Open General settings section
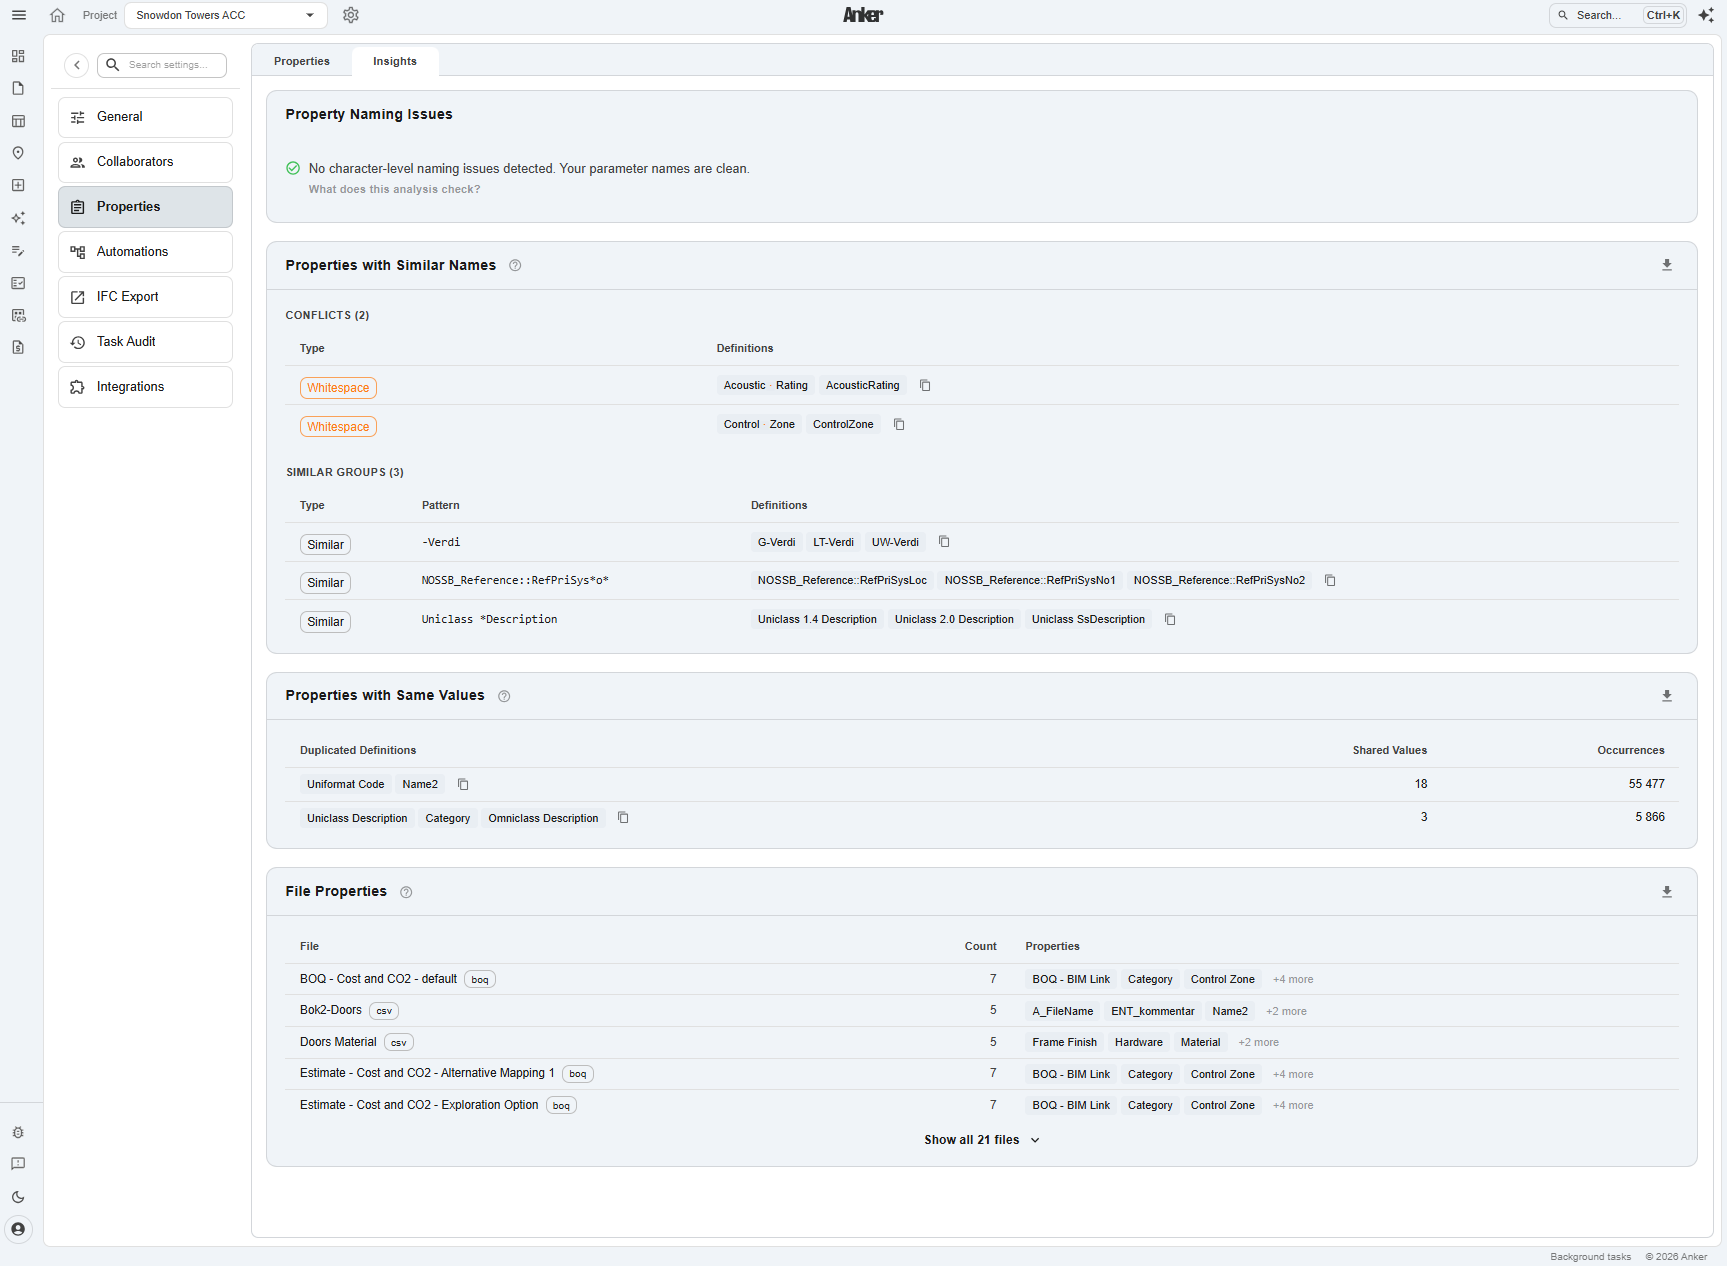Image resolution: width=1727 pixels, height=1266 pixels. click(x=146, y=117)
